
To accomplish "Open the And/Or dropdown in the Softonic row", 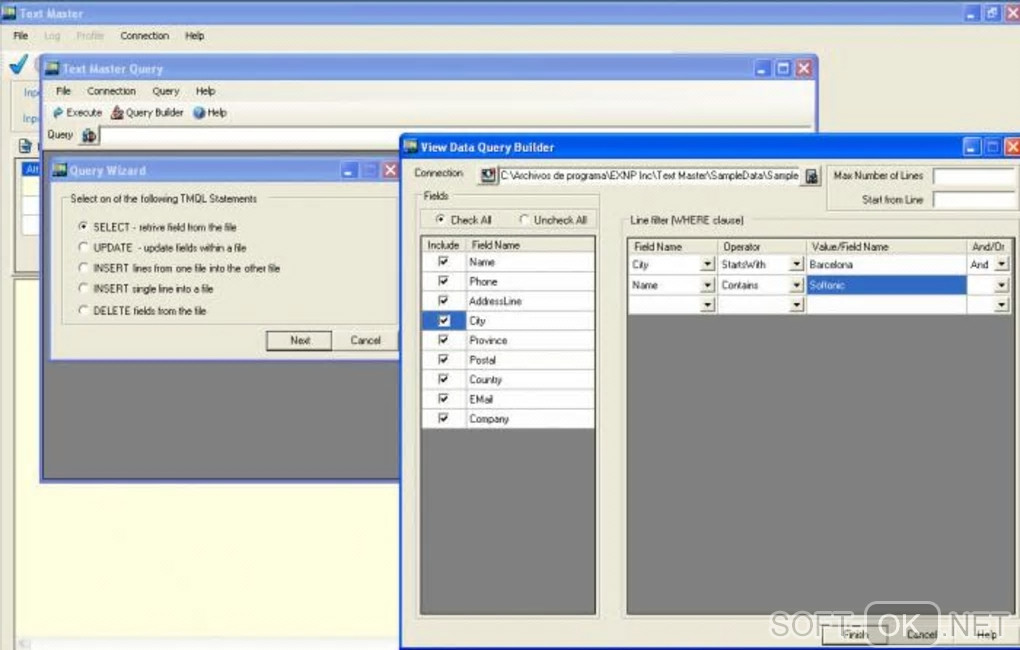I will pos(1002,285).
